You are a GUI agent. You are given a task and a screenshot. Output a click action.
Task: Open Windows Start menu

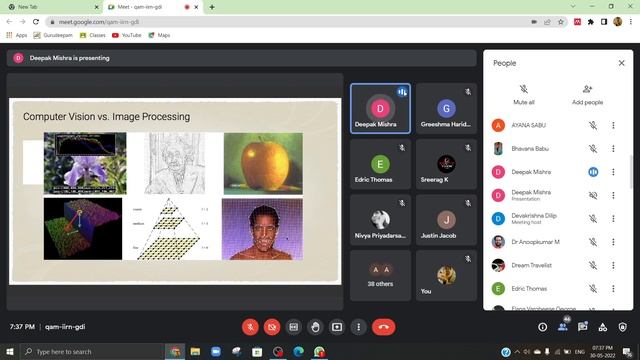tap(9, 351)
